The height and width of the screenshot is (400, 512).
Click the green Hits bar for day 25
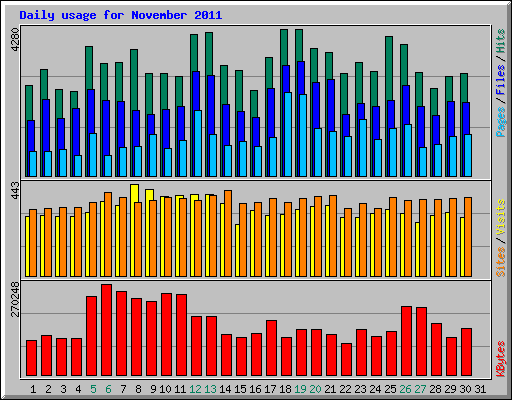[389, 67]
